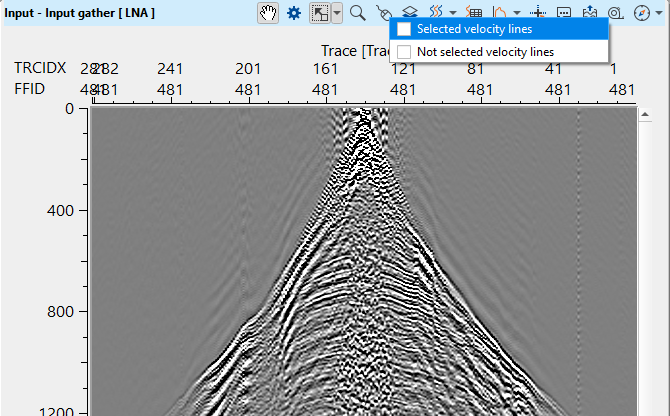Activate the magnifier zoom tool
The height and width of the screenshot is (416, 670).
[x=357, y=13]
